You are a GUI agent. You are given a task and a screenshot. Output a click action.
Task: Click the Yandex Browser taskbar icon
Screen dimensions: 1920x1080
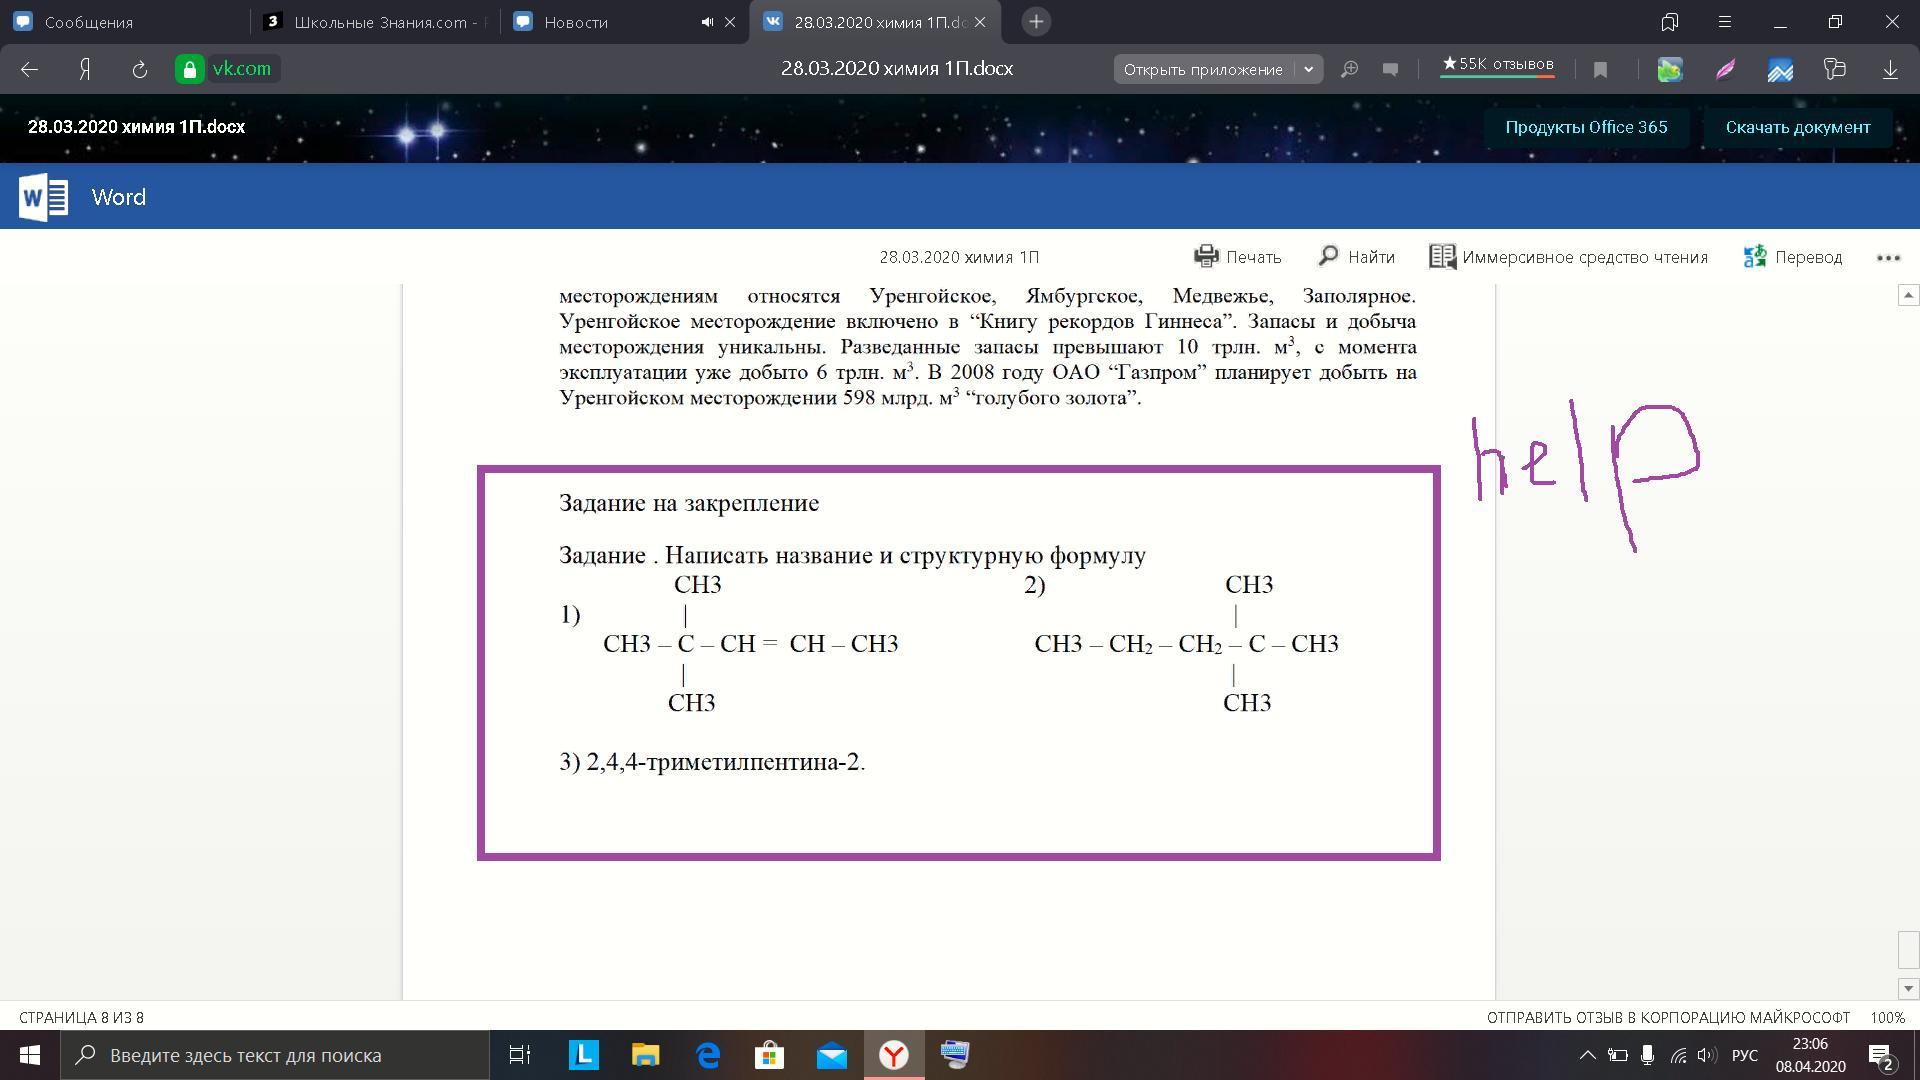pyautogui.click(x=894, y=1055)
